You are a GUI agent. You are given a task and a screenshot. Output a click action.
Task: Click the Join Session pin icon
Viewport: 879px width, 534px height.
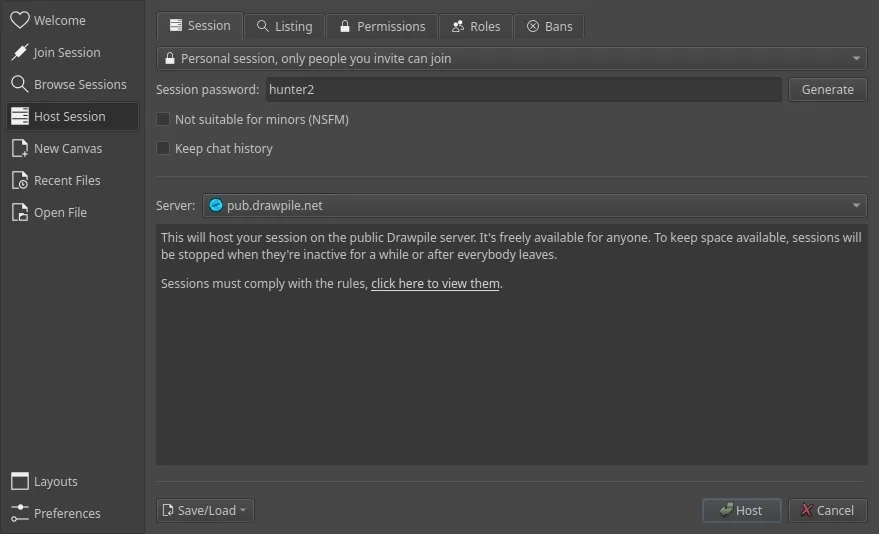[20, 52]
